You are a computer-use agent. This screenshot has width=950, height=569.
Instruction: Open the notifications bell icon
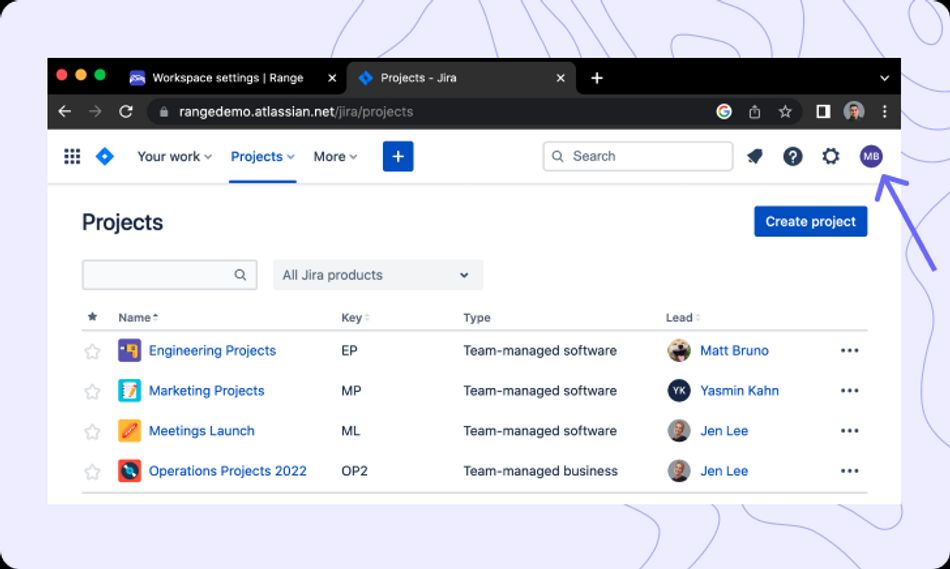(754, 156)
